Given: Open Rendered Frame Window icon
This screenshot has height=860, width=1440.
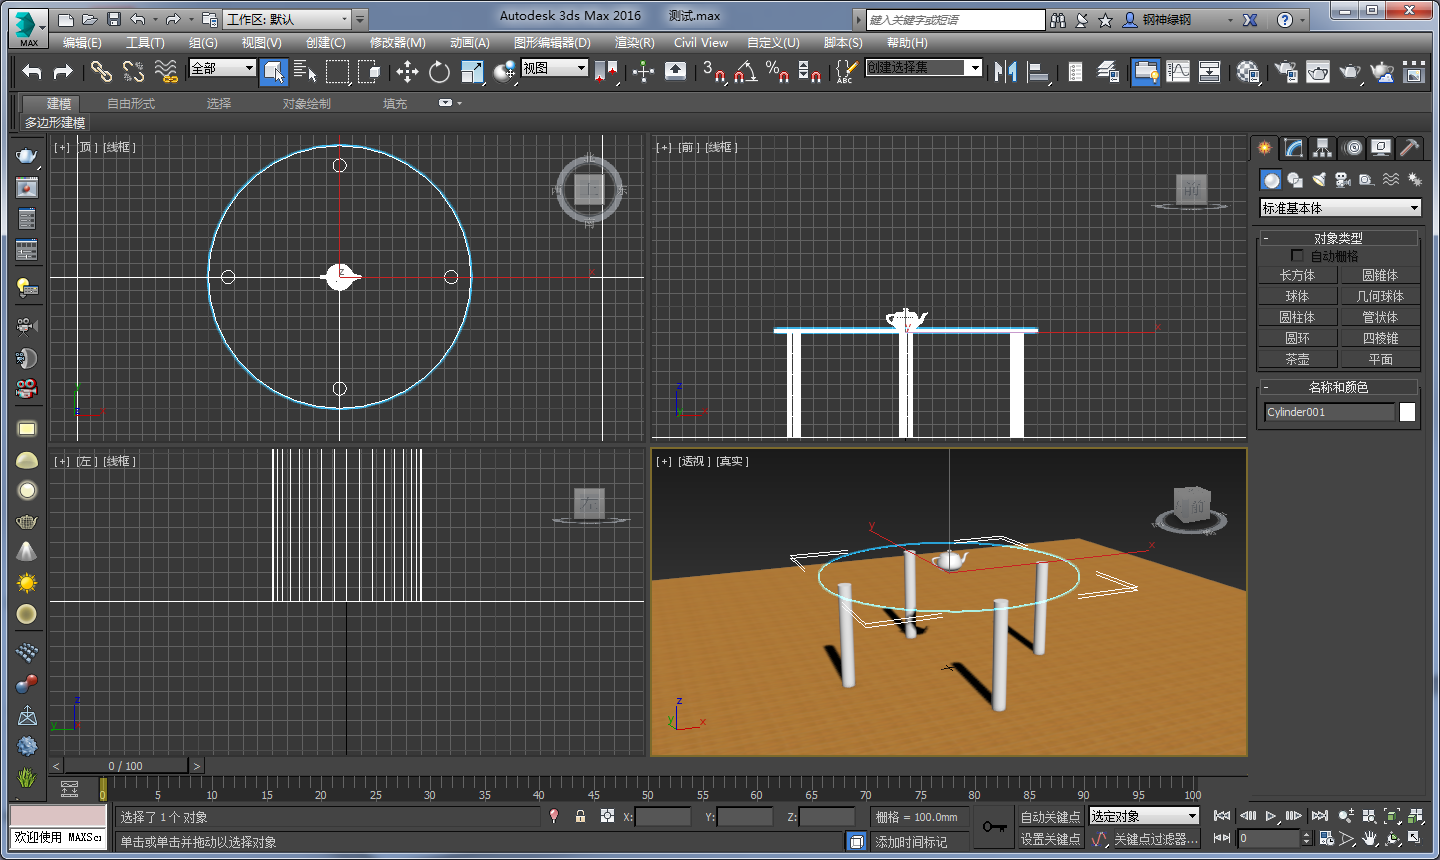Looking at the screenshot, I should 1318,71.
